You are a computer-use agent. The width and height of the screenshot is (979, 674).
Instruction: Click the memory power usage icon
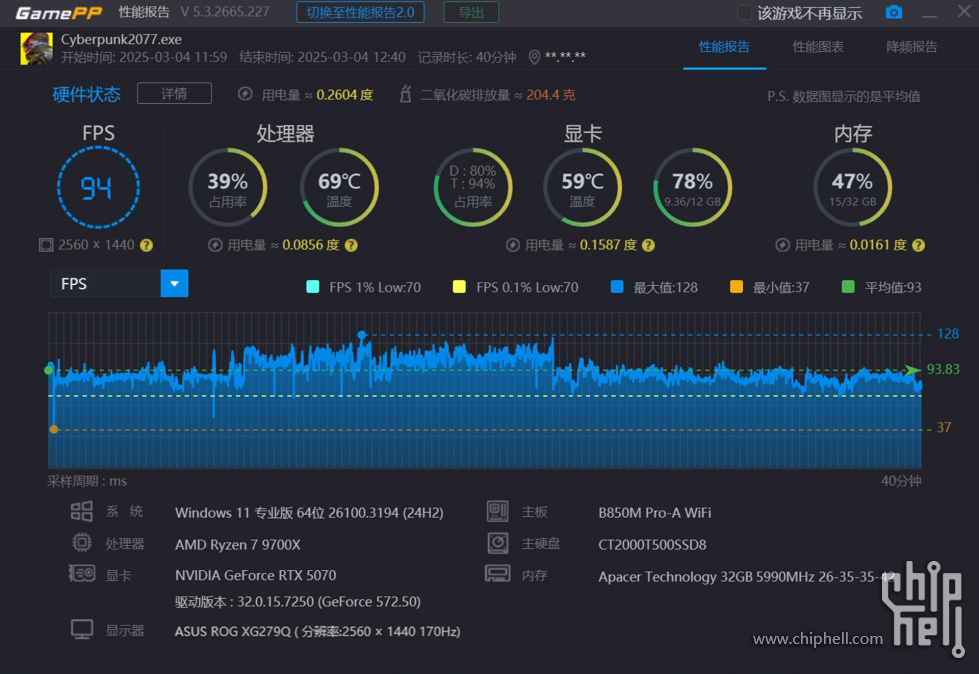(782, 245)
